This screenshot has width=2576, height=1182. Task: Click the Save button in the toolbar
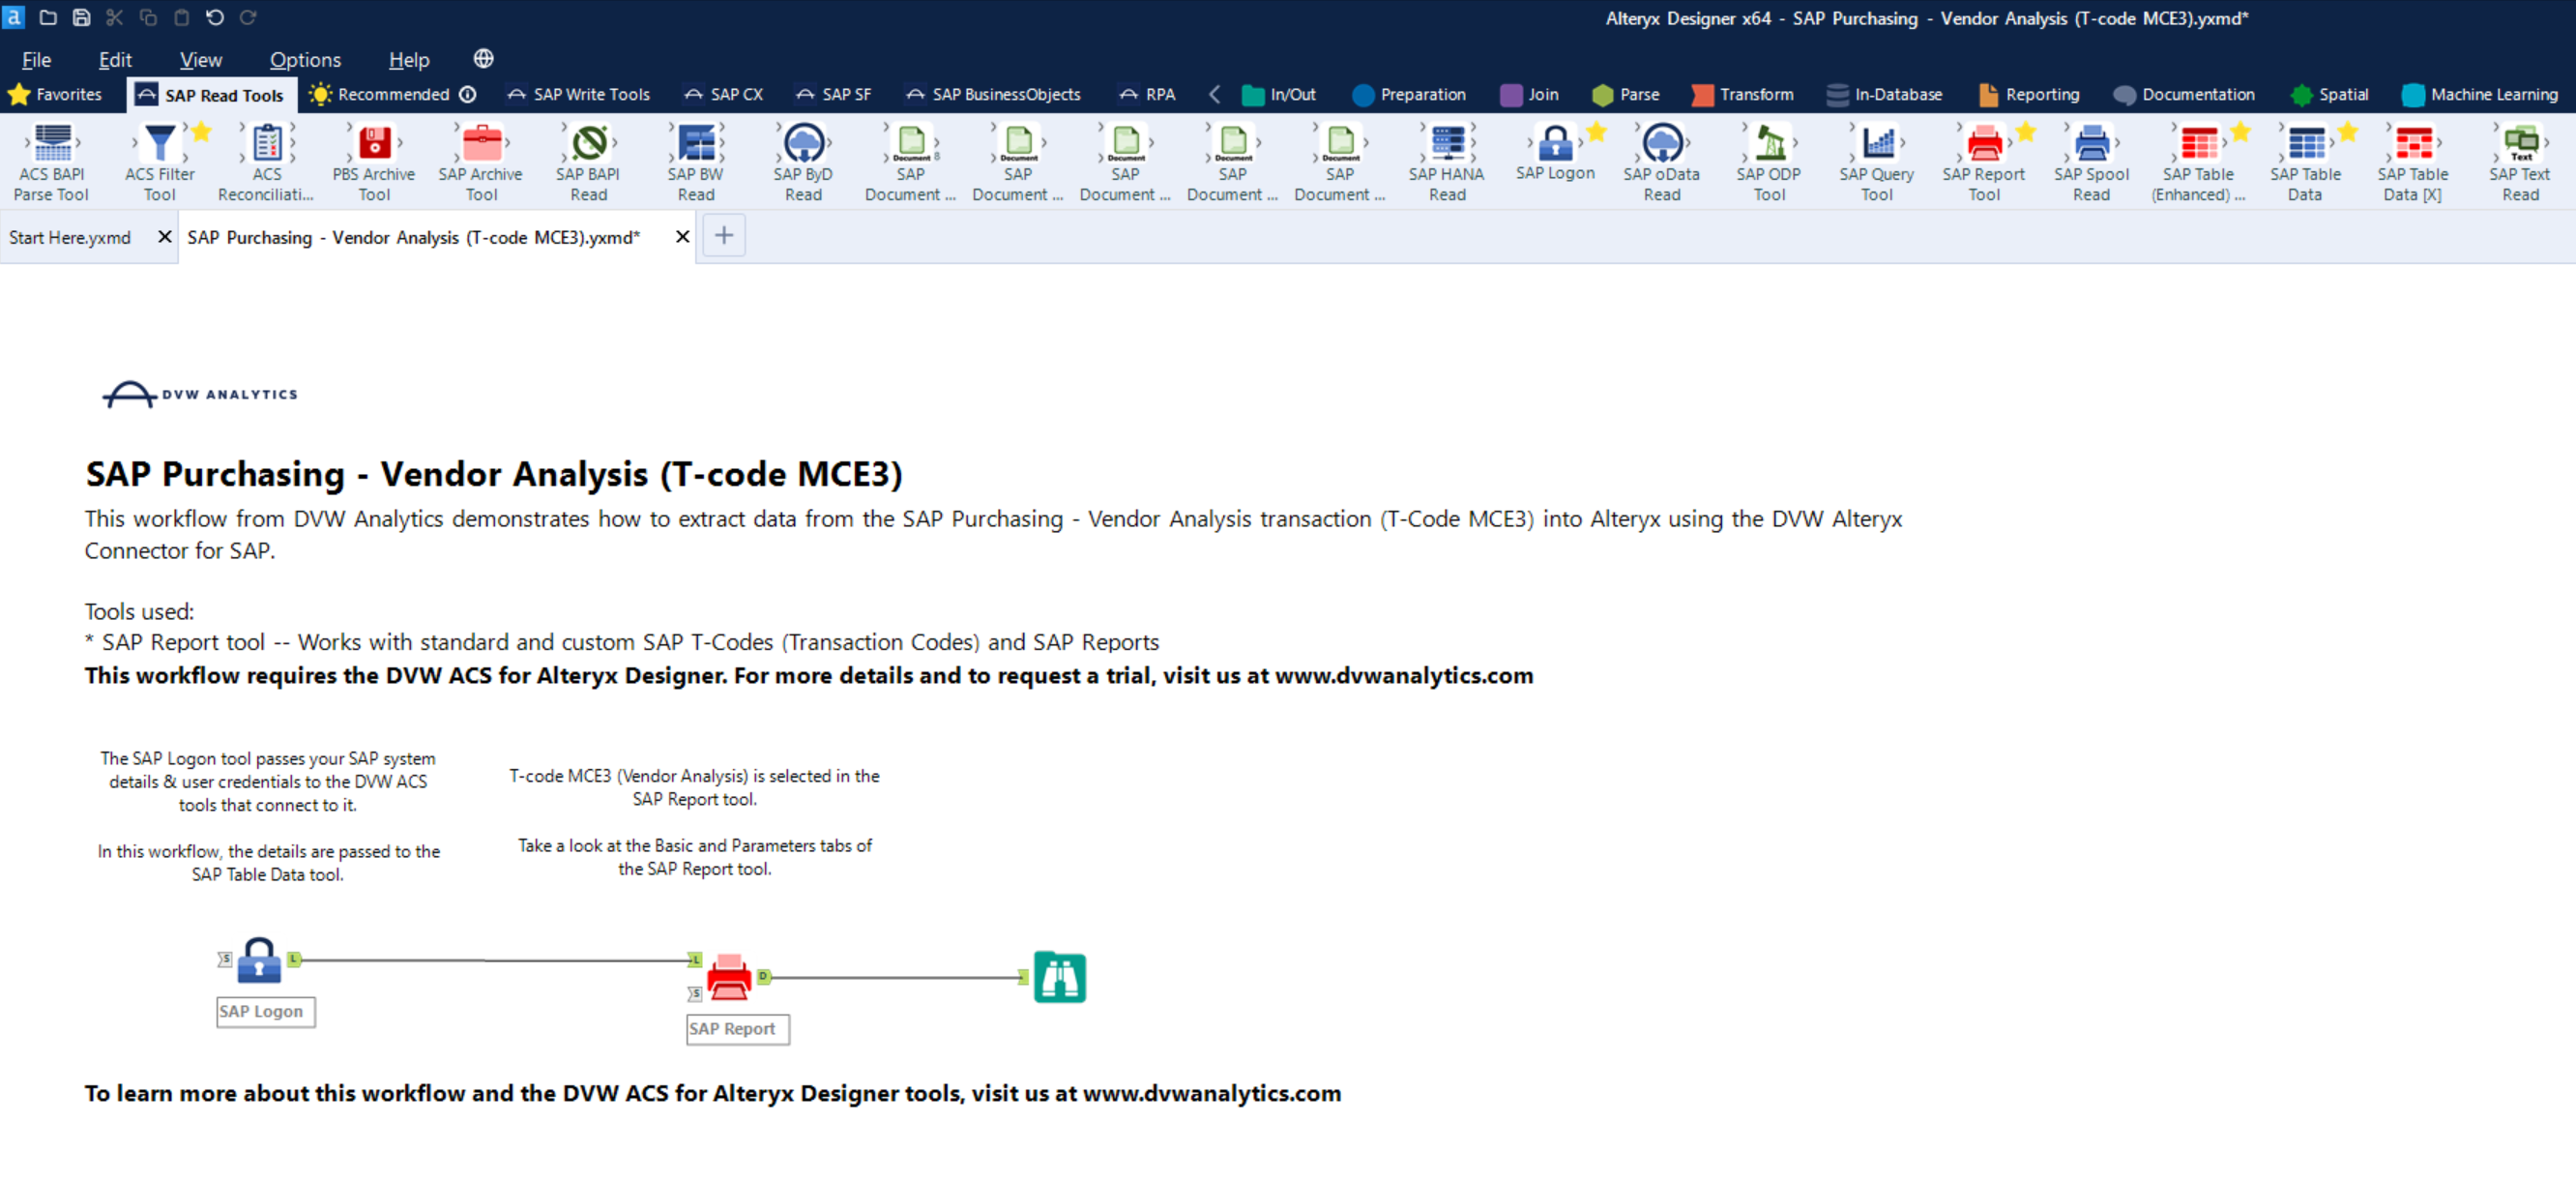(80, 17)
